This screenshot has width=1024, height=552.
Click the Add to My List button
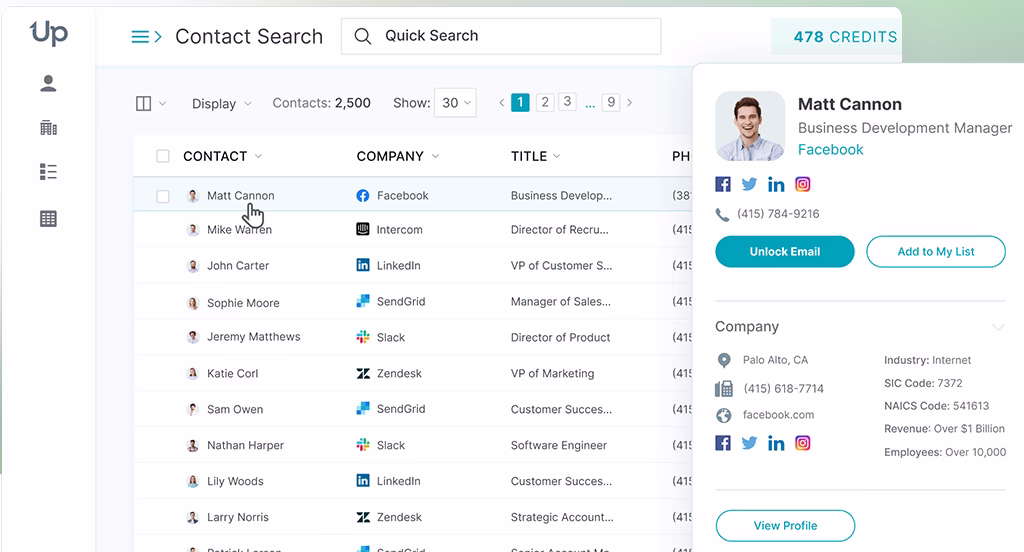click(x=935, y=252)
